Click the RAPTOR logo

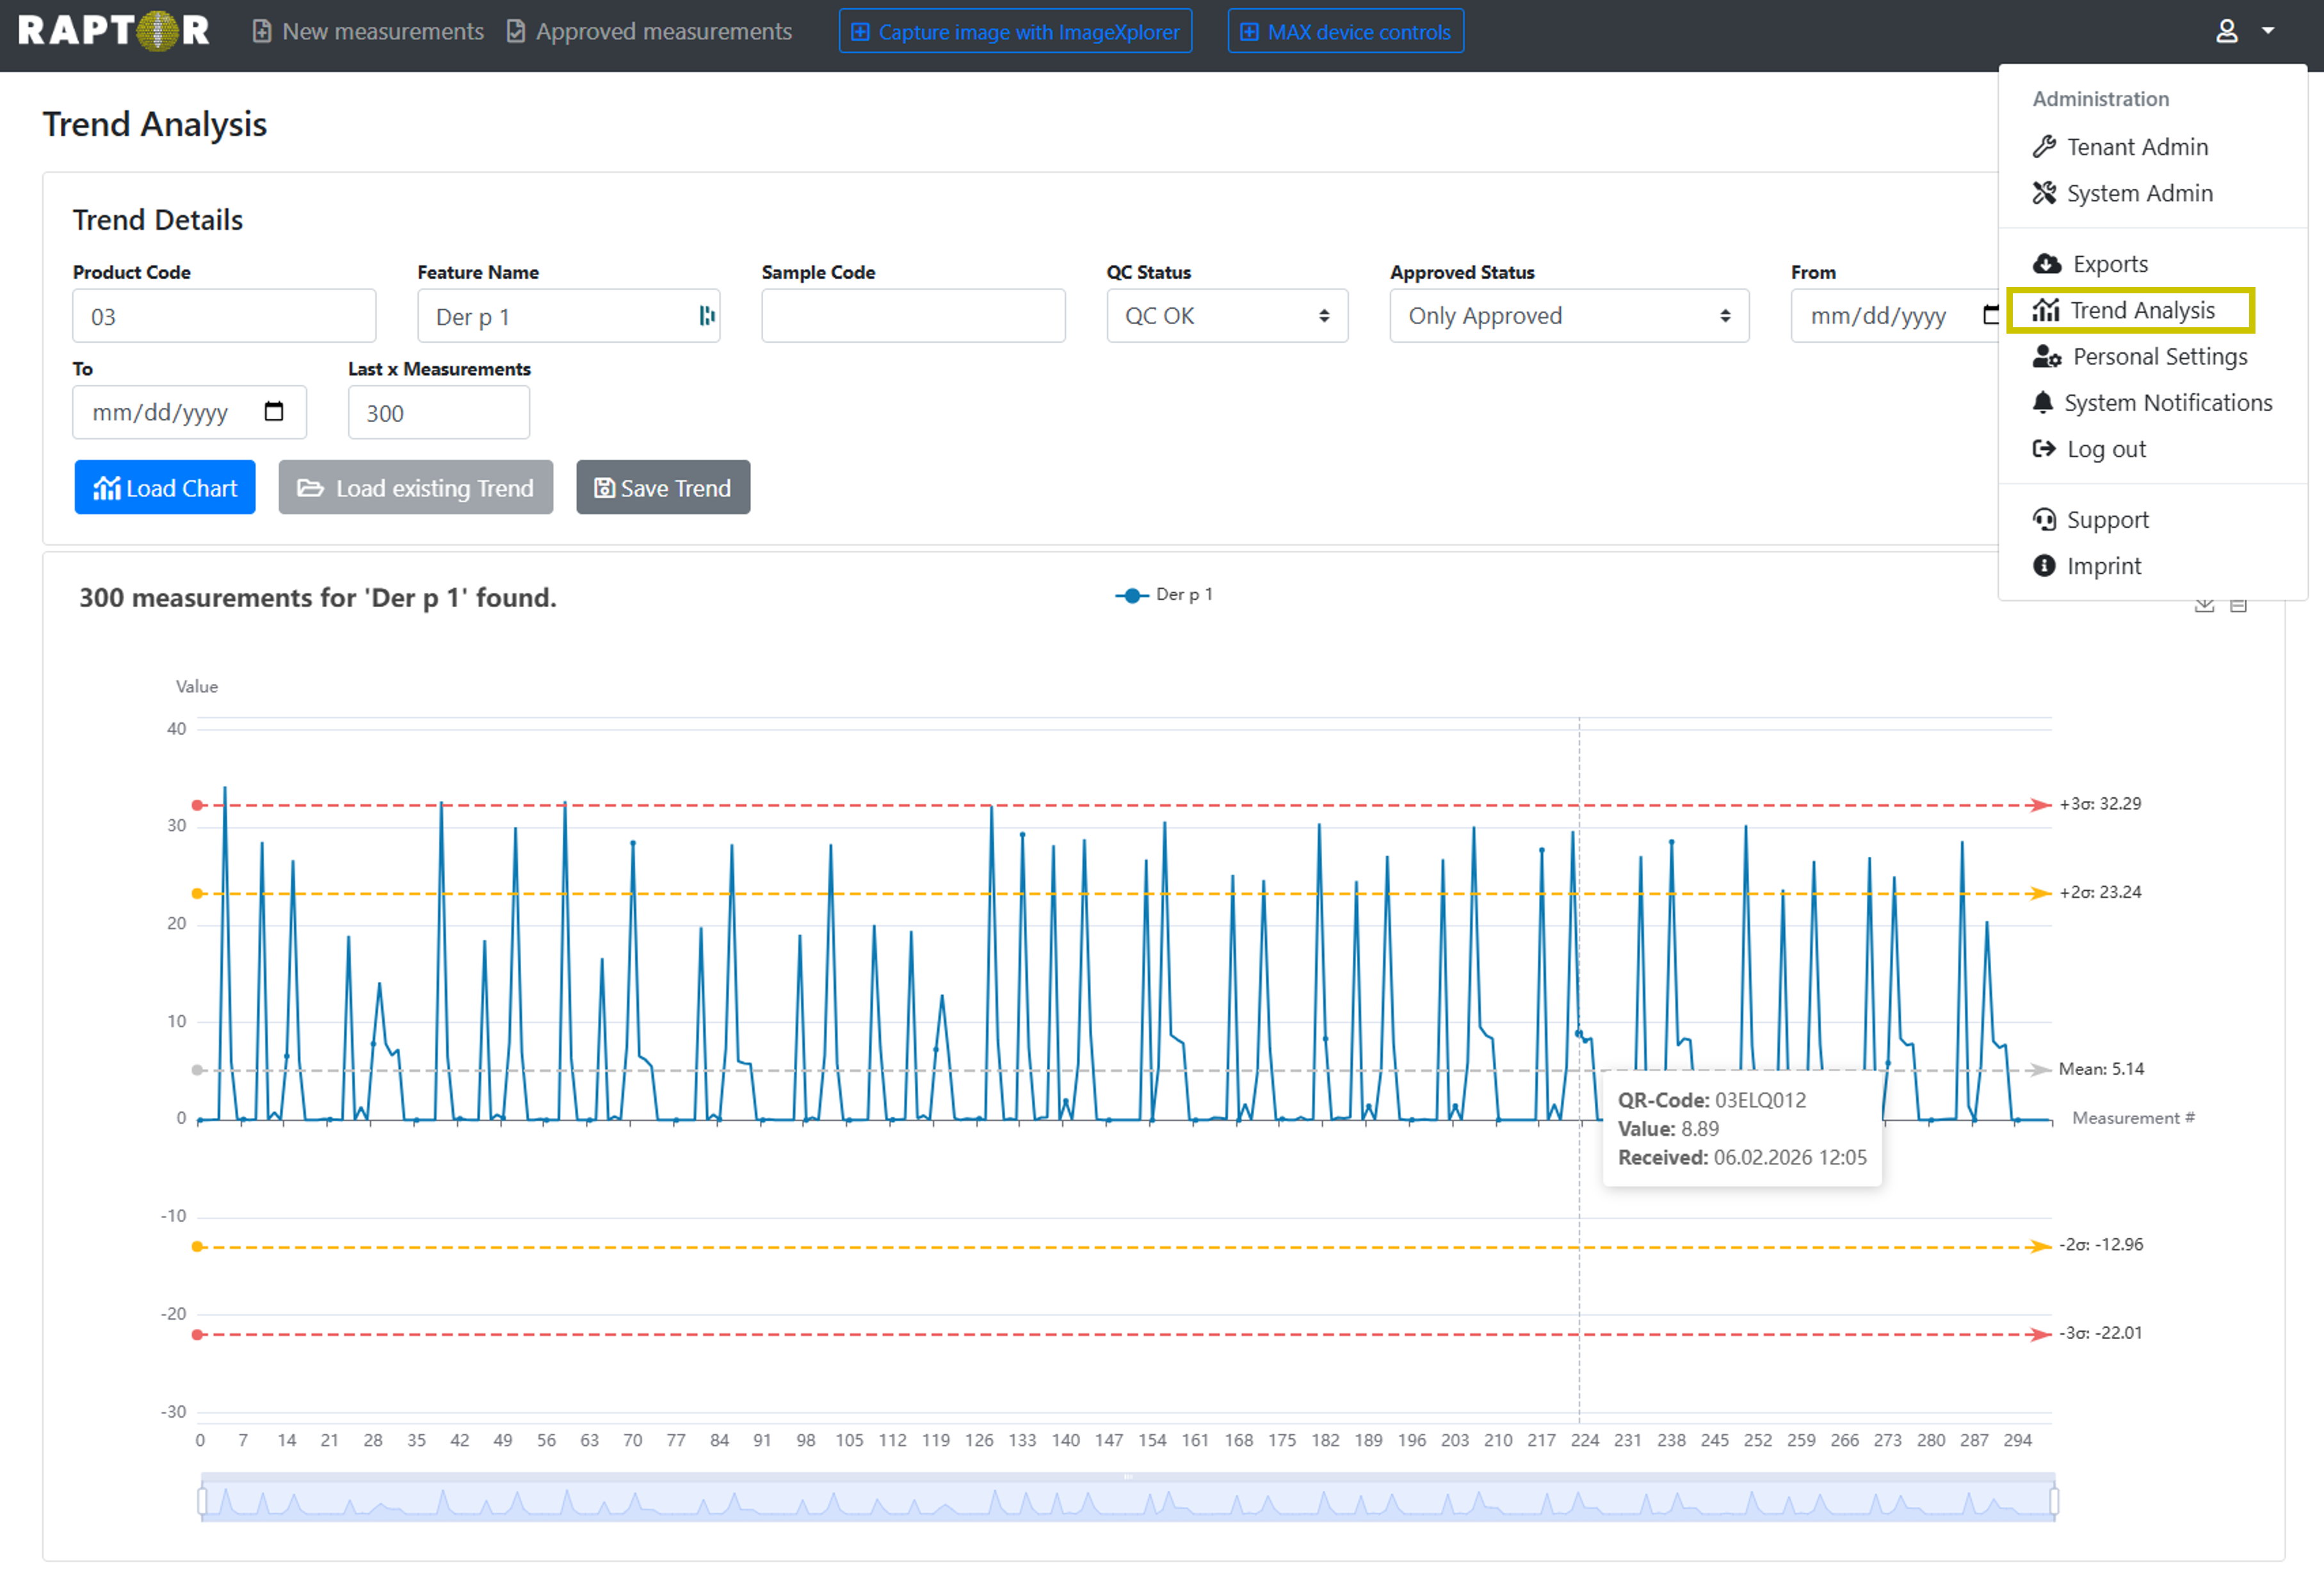click(x=113, y=31)
